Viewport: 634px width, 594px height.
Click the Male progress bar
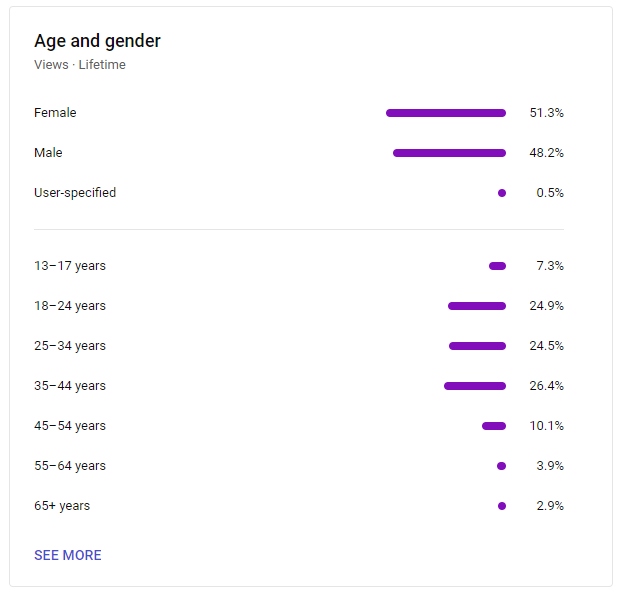pos(449,153)
